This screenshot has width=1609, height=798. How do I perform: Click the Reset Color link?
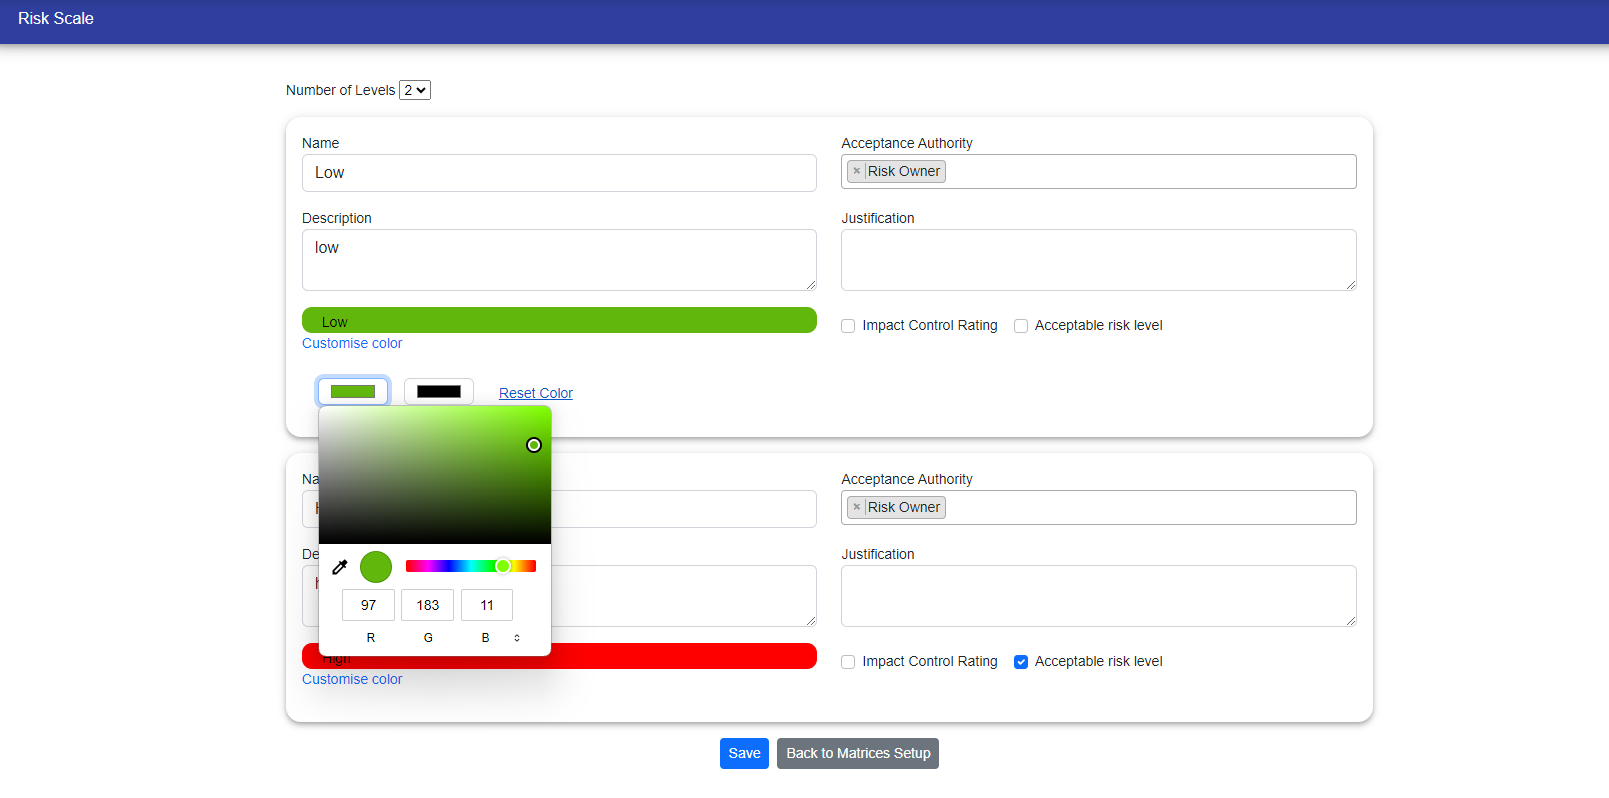[536, 393]
